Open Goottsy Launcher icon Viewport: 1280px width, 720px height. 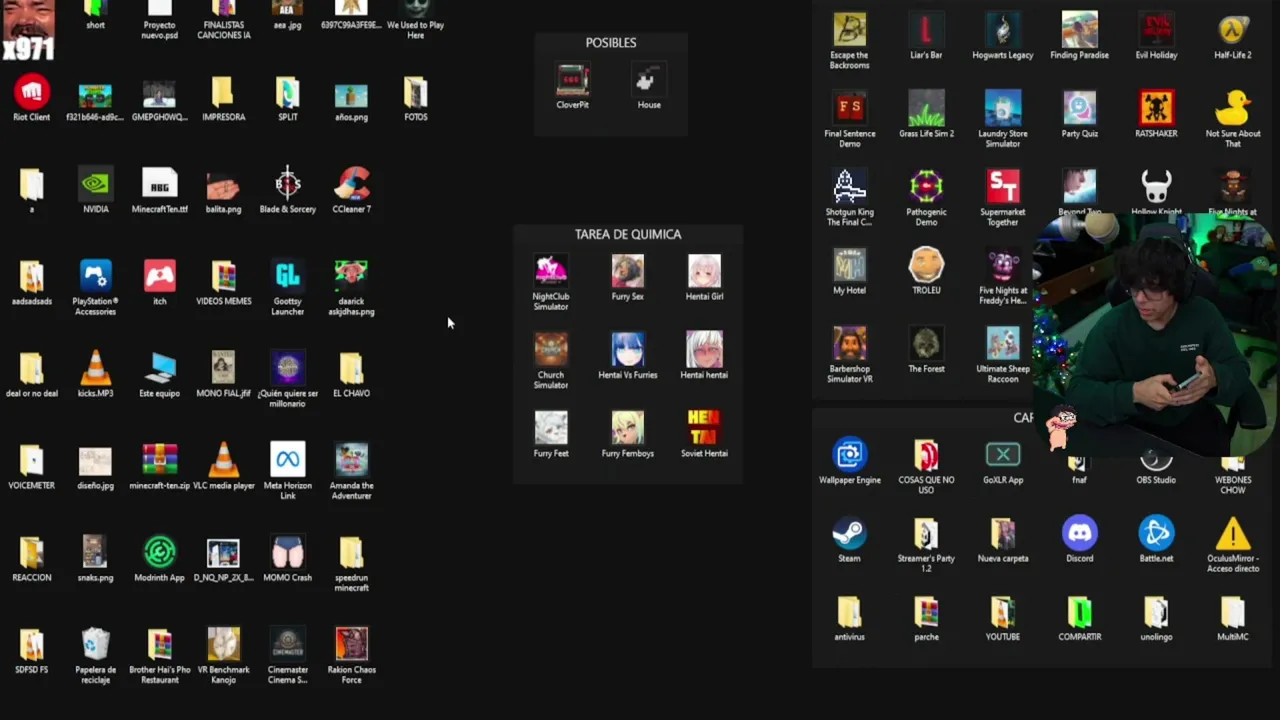(x=288, y=277)
